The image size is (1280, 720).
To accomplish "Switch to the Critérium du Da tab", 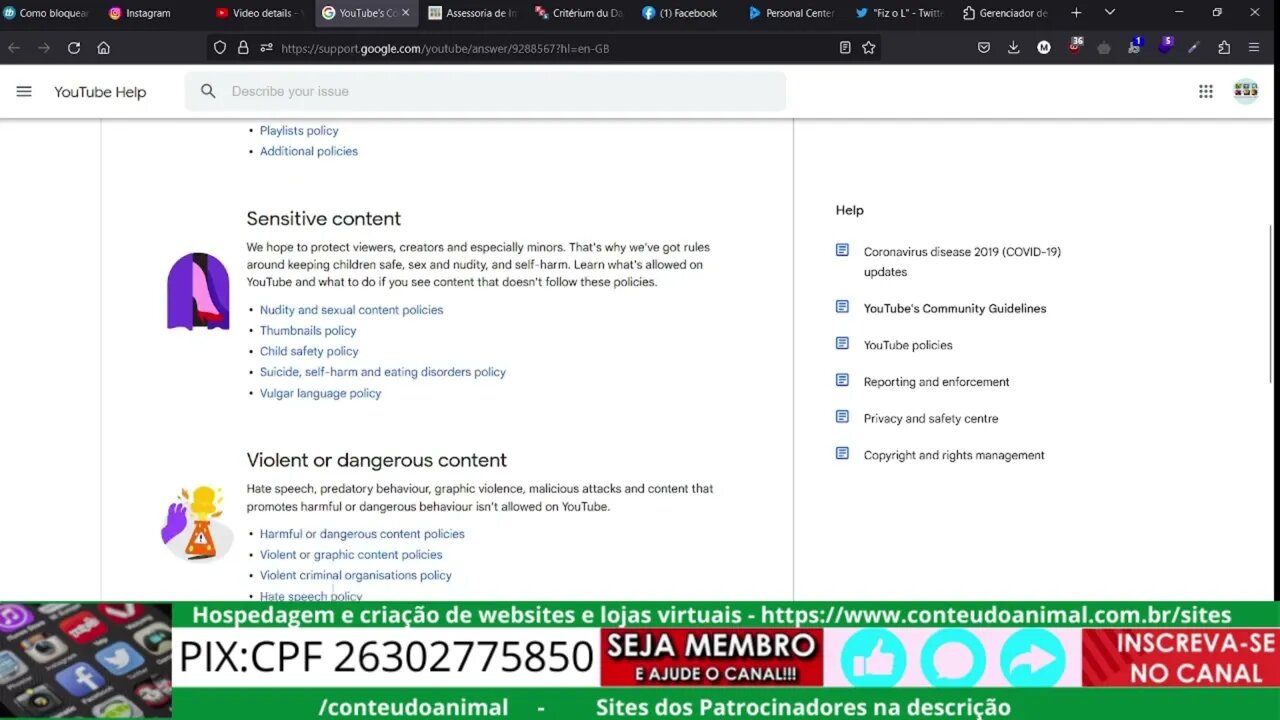I will click(x=581, y=13).
